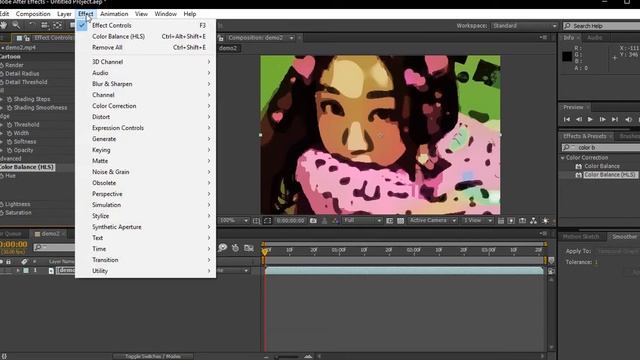Step forward one frame in Preview

[x=602, y=120]
